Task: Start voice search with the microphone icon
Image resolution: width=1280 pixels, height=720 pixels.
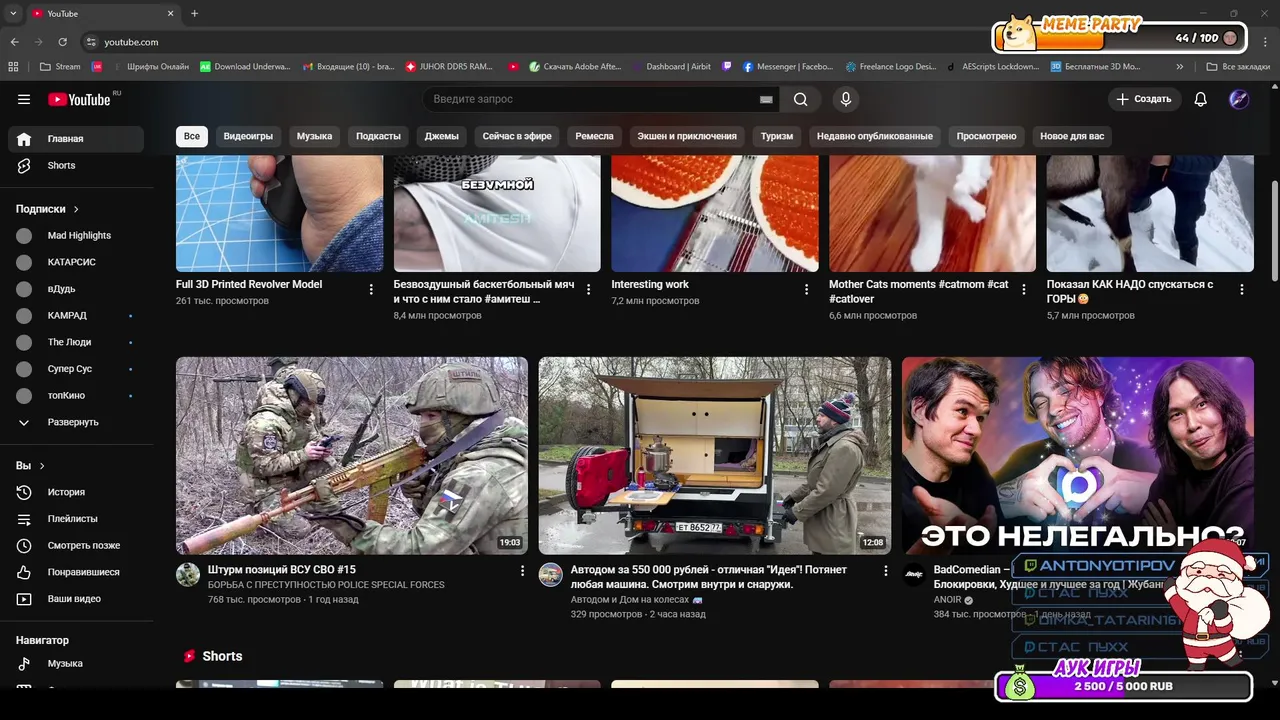Action: pyautogui.click(x=846, y=99)
